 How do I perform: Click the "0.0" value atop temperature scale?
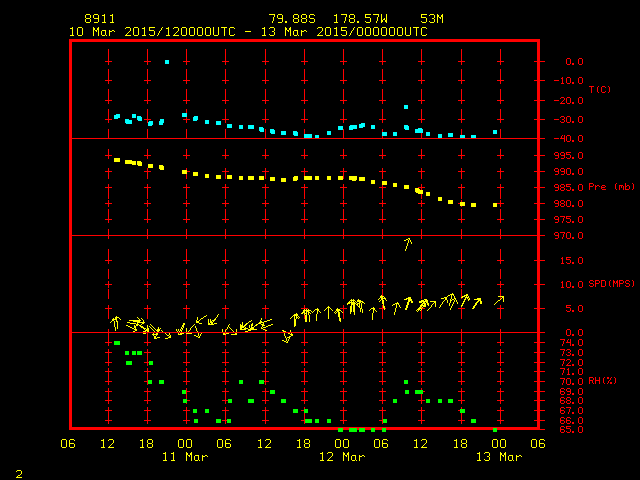click(x=574, y=62)
